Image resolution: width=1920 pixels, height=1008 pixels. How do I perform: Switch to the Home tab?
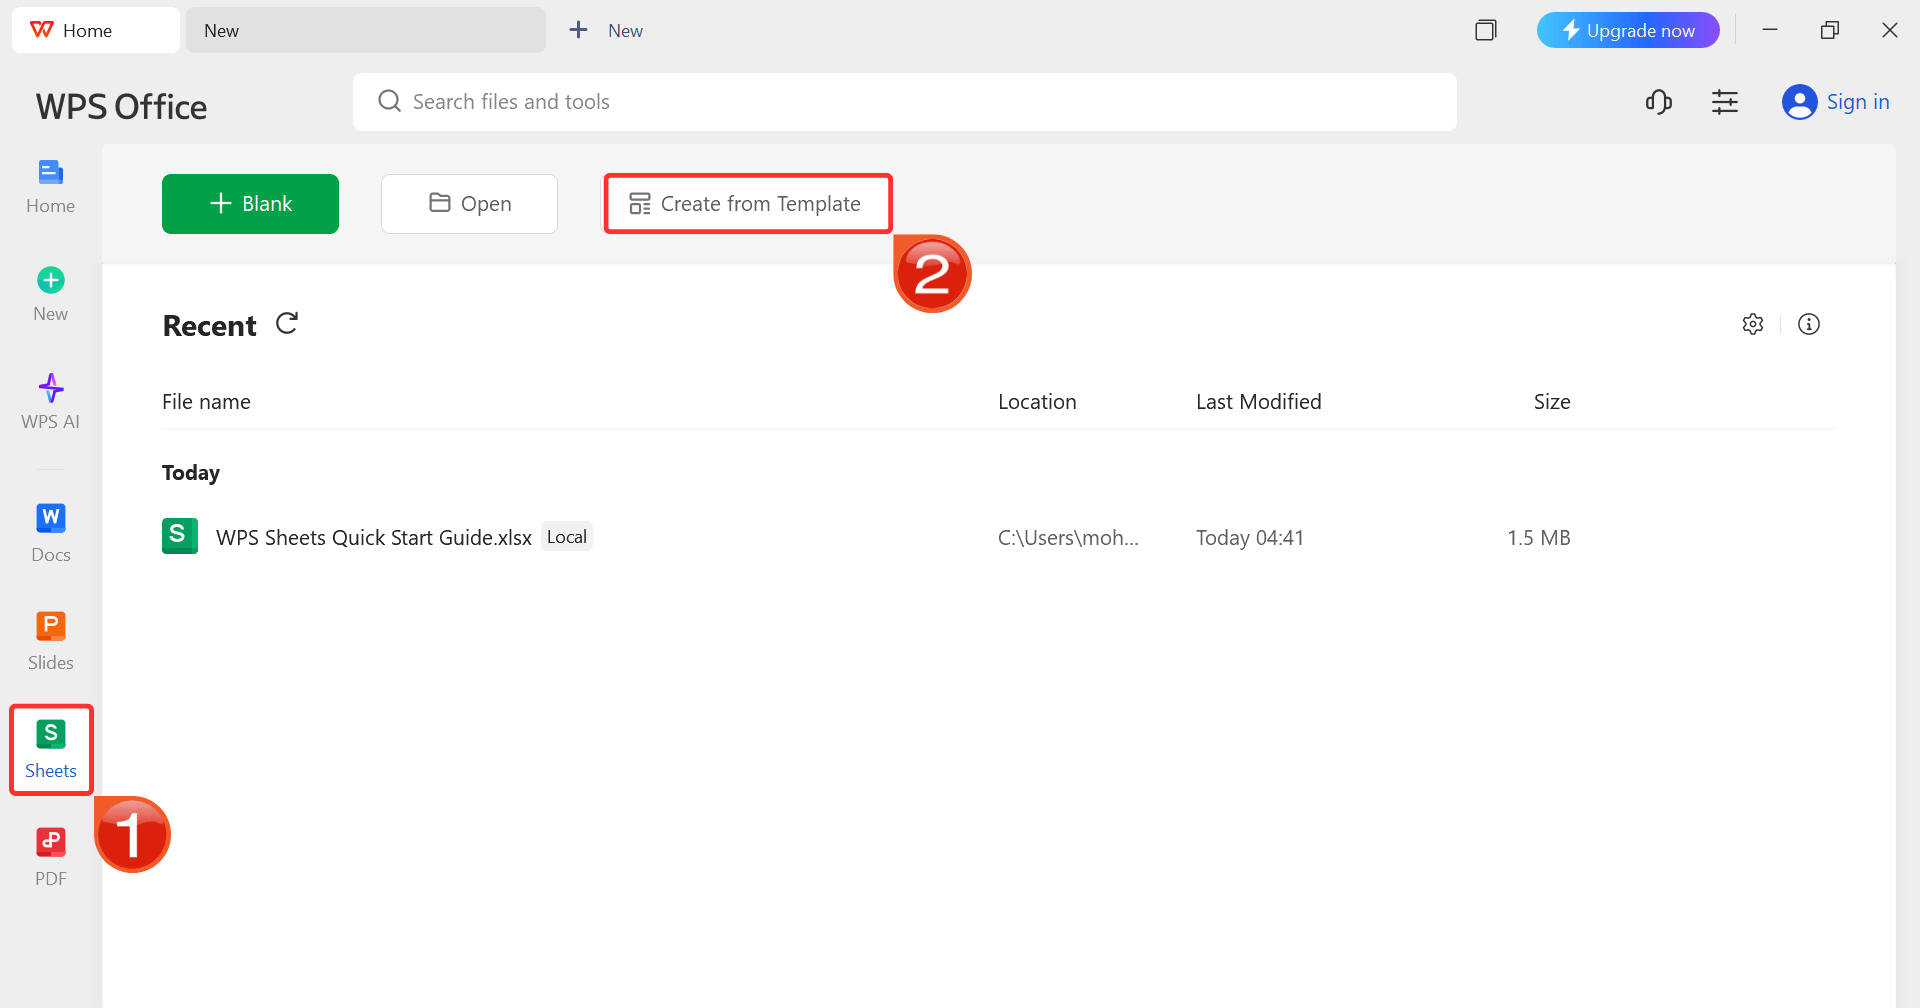tap(96, 30)
